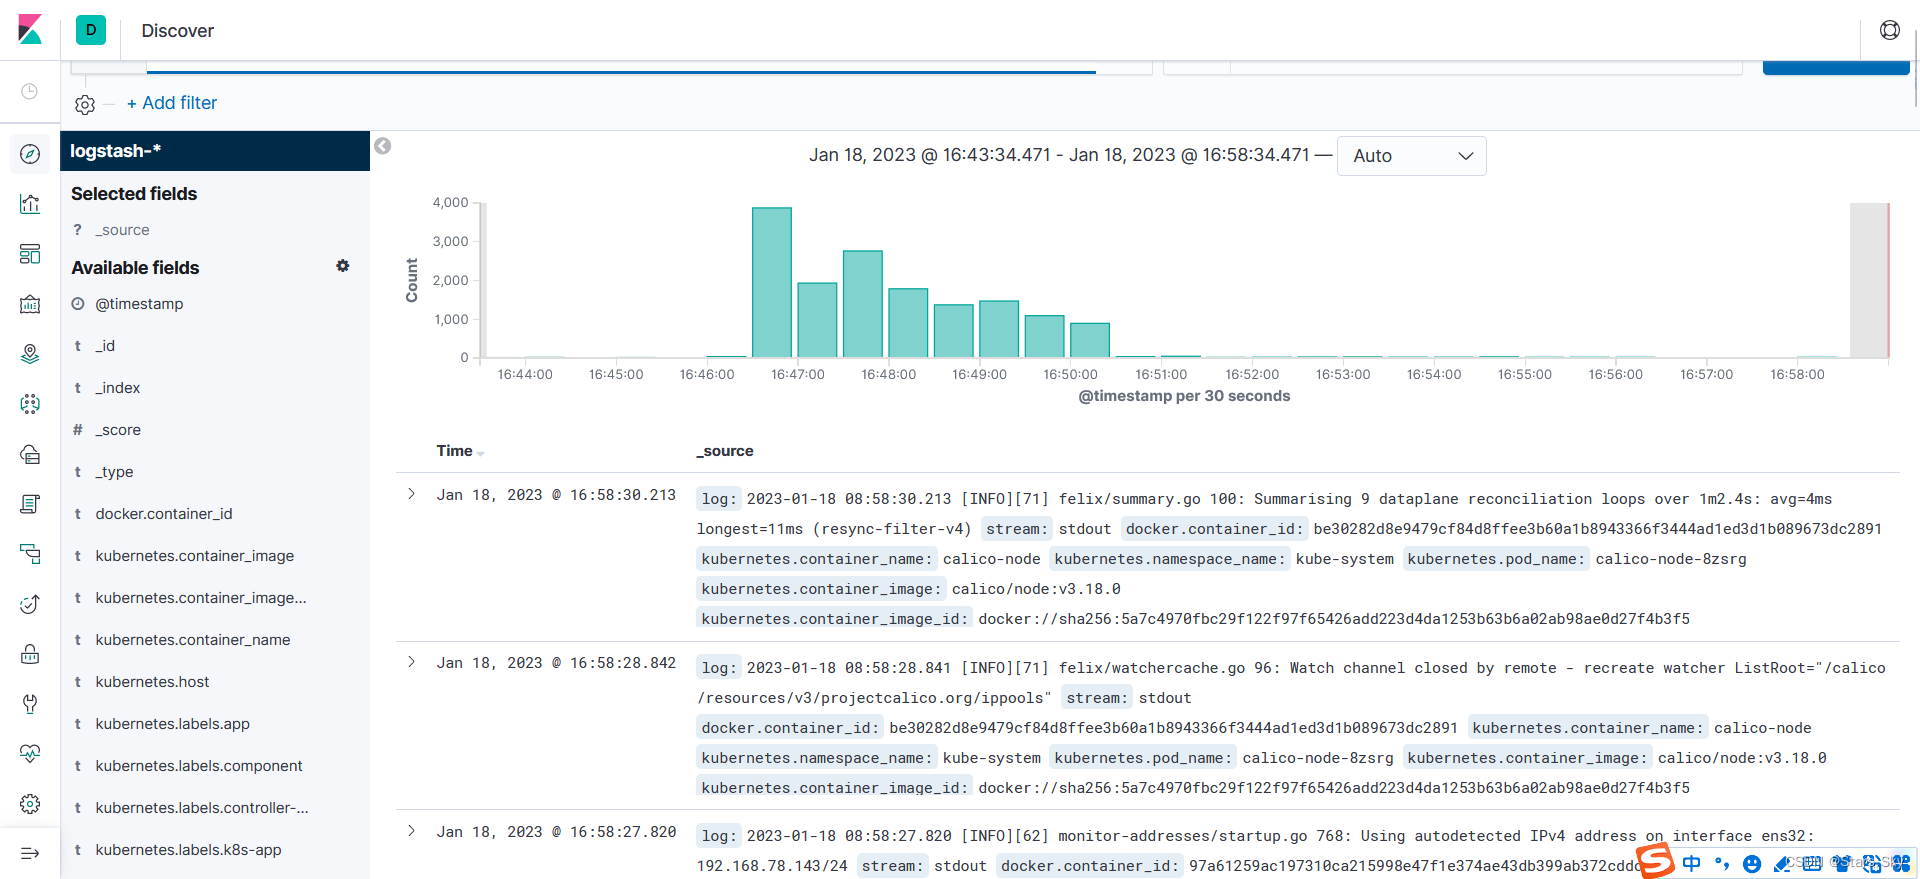
Task: Open the Machine Learning icon
Action: point(30,404)
